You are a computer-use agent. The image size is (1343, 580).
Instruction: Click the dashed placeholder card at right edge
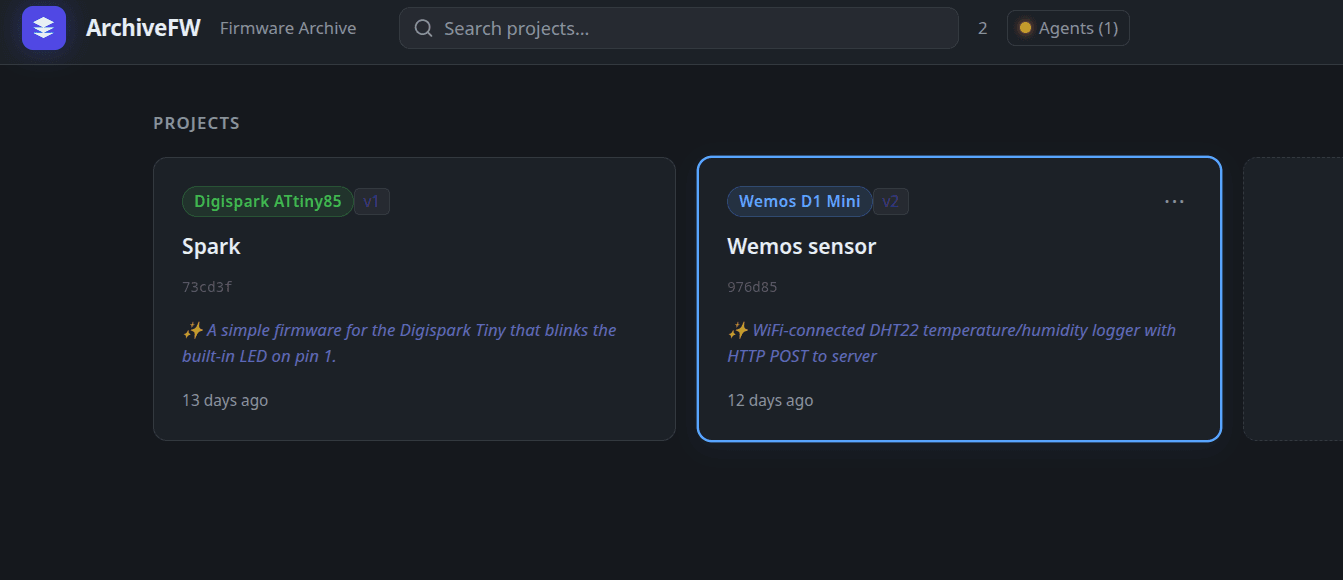[x=1293, y=299]
